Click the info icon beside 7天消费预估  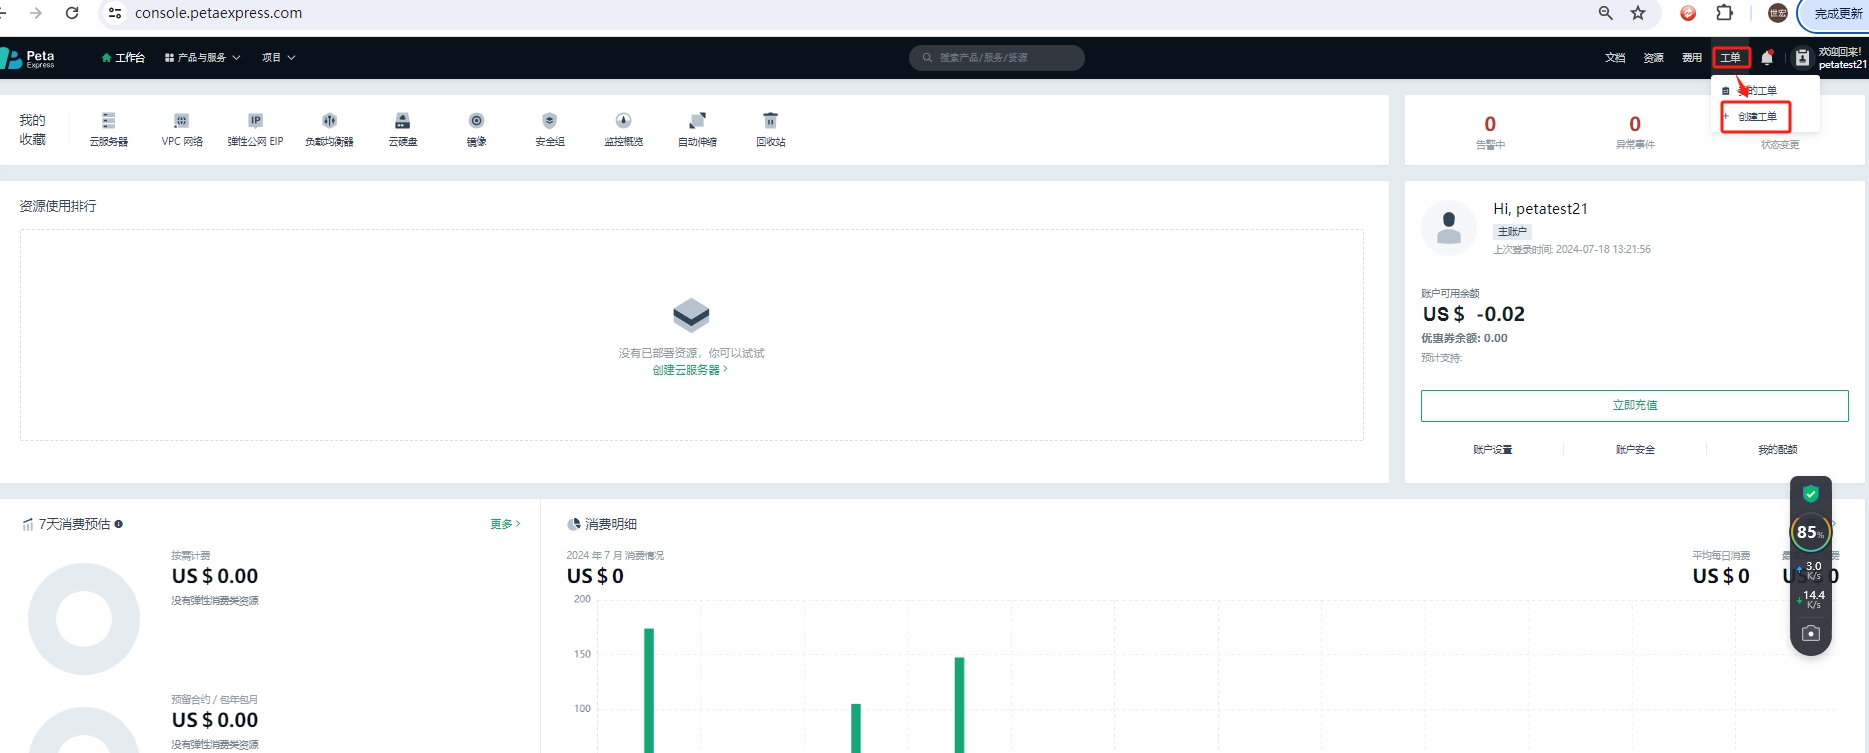point(119,524)
